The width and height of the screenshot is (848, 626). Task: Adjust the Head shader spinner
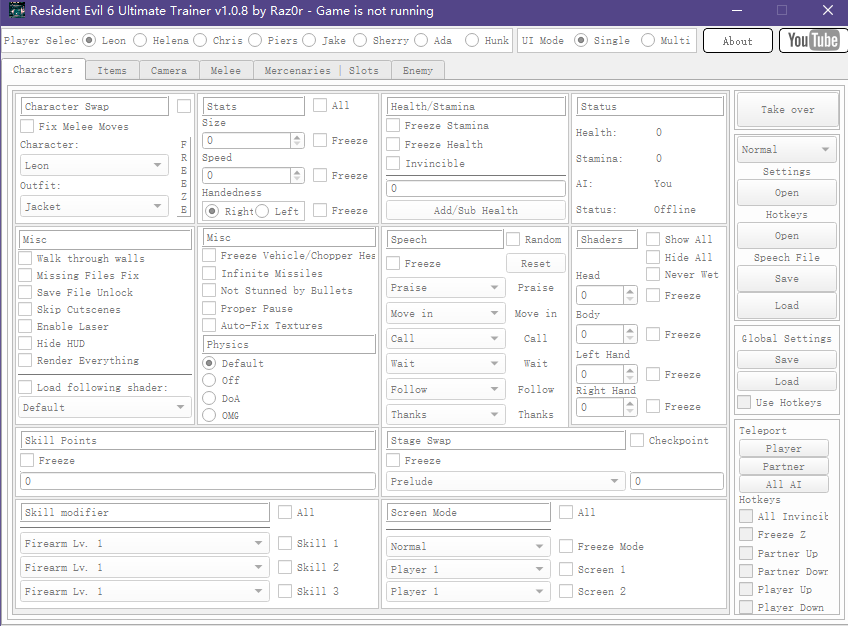coord(630,295)
